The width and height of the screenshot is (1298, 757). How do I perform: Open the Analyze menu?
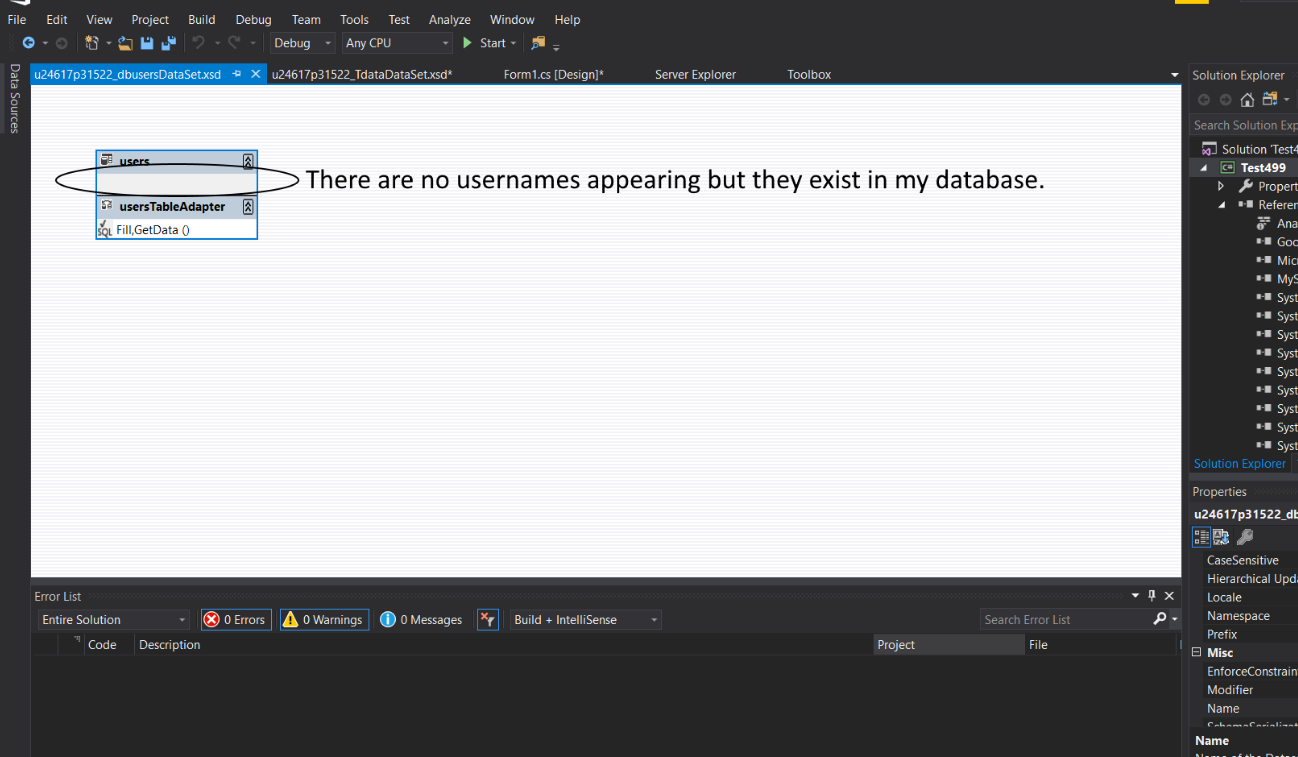click(450, 19)
